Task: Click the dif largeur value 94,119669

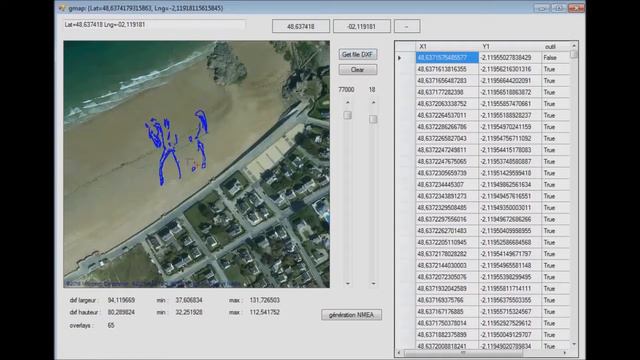Action: click(x=121, y=300)
